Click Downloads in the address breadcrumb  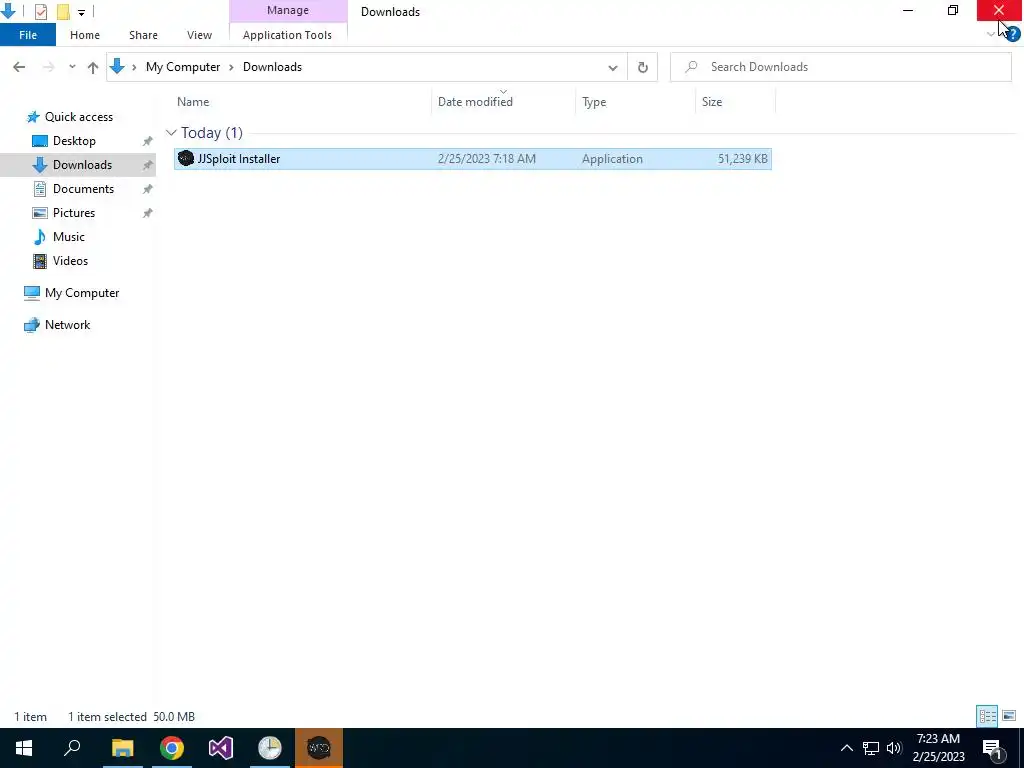pyautogui.click(x=272, y=67)
